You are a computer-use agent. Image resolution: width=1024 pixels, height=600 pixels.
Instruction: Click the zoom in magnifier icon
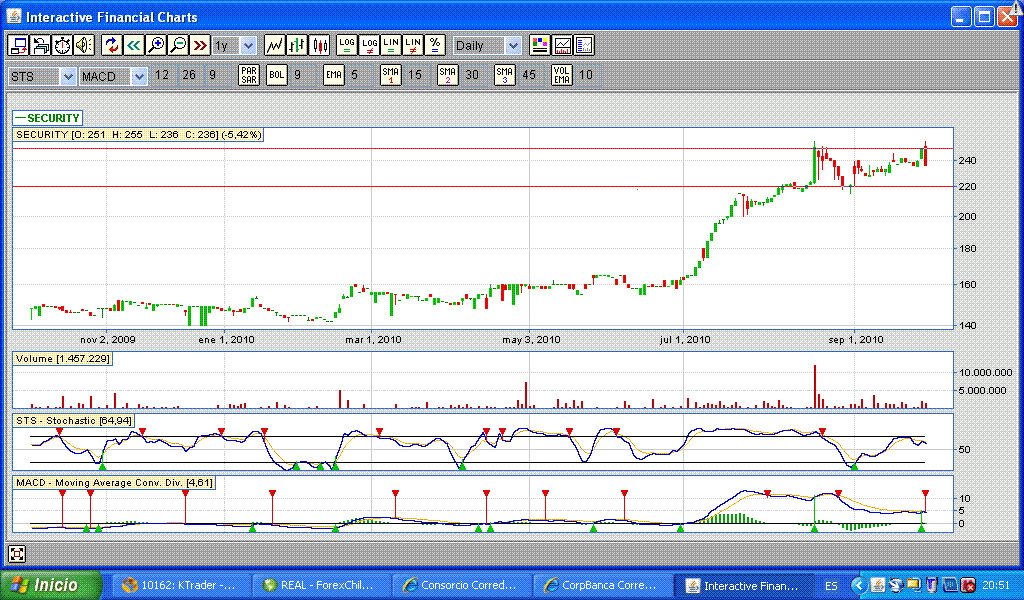[156, 45]
